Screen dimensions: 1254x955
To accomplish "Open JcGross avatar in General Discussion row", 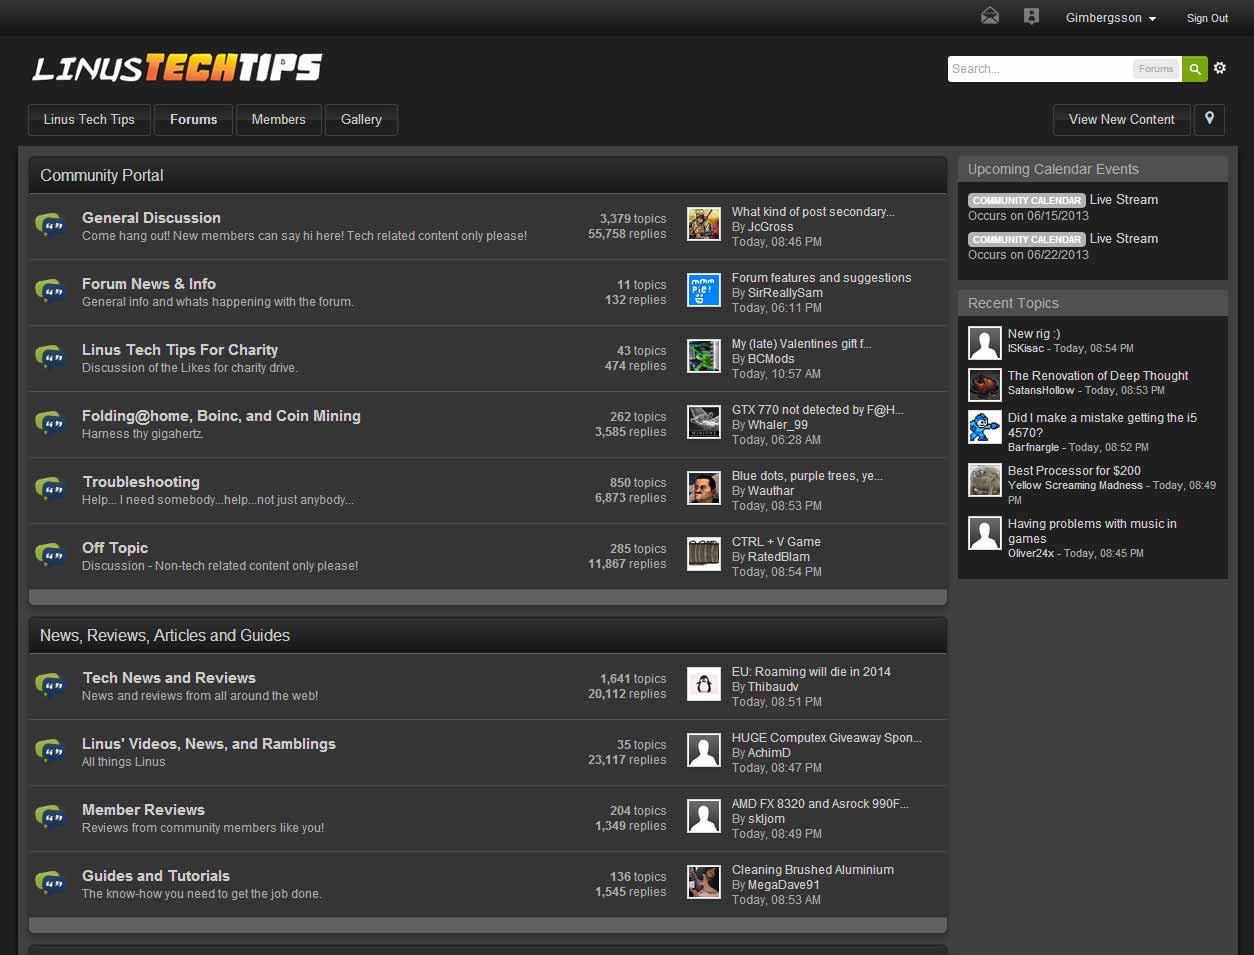I will click(x=704, y=224).
